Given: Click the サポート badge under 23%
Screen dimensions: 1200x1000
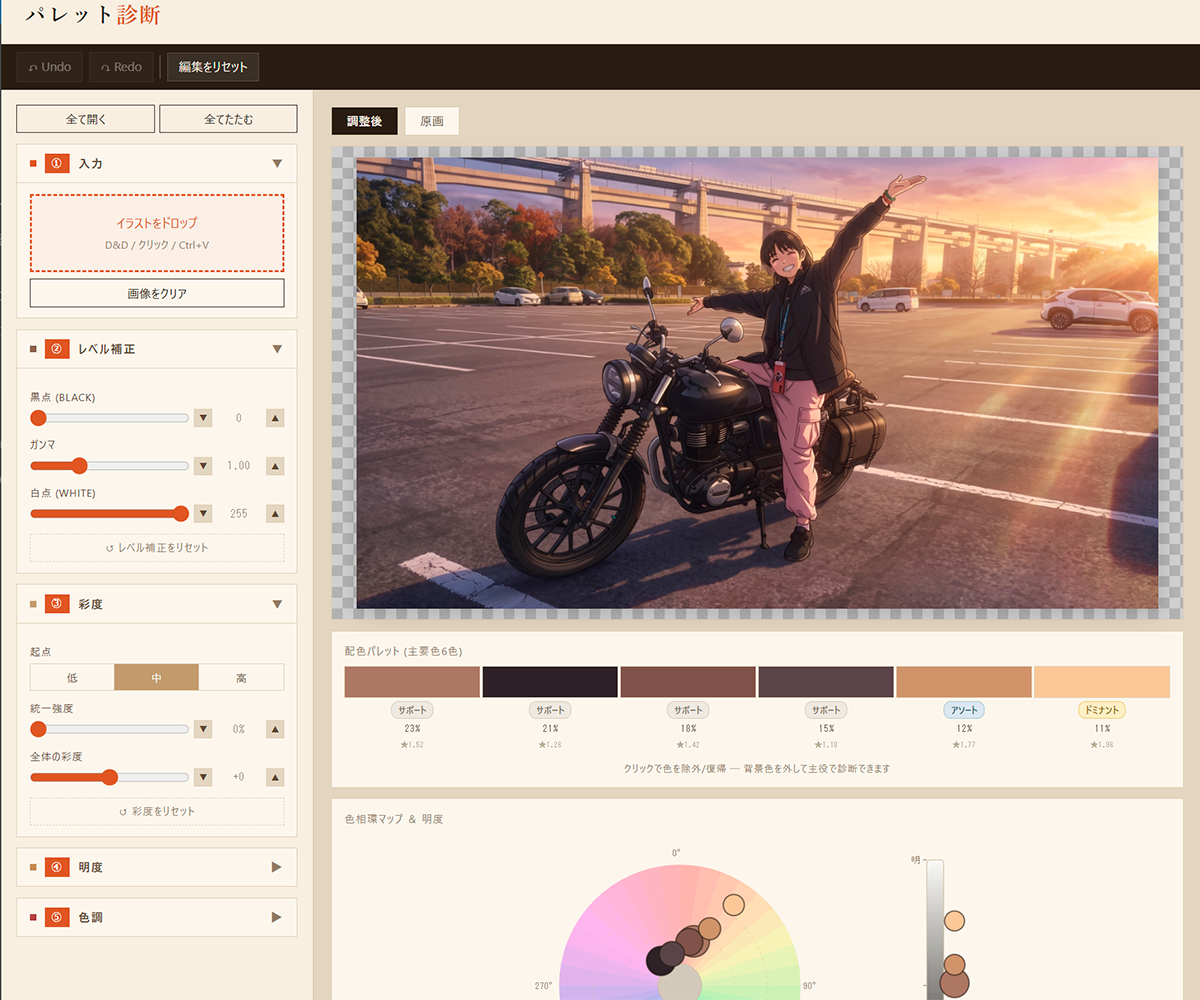Looking at the screenshot, I should (x=413, y=710).
